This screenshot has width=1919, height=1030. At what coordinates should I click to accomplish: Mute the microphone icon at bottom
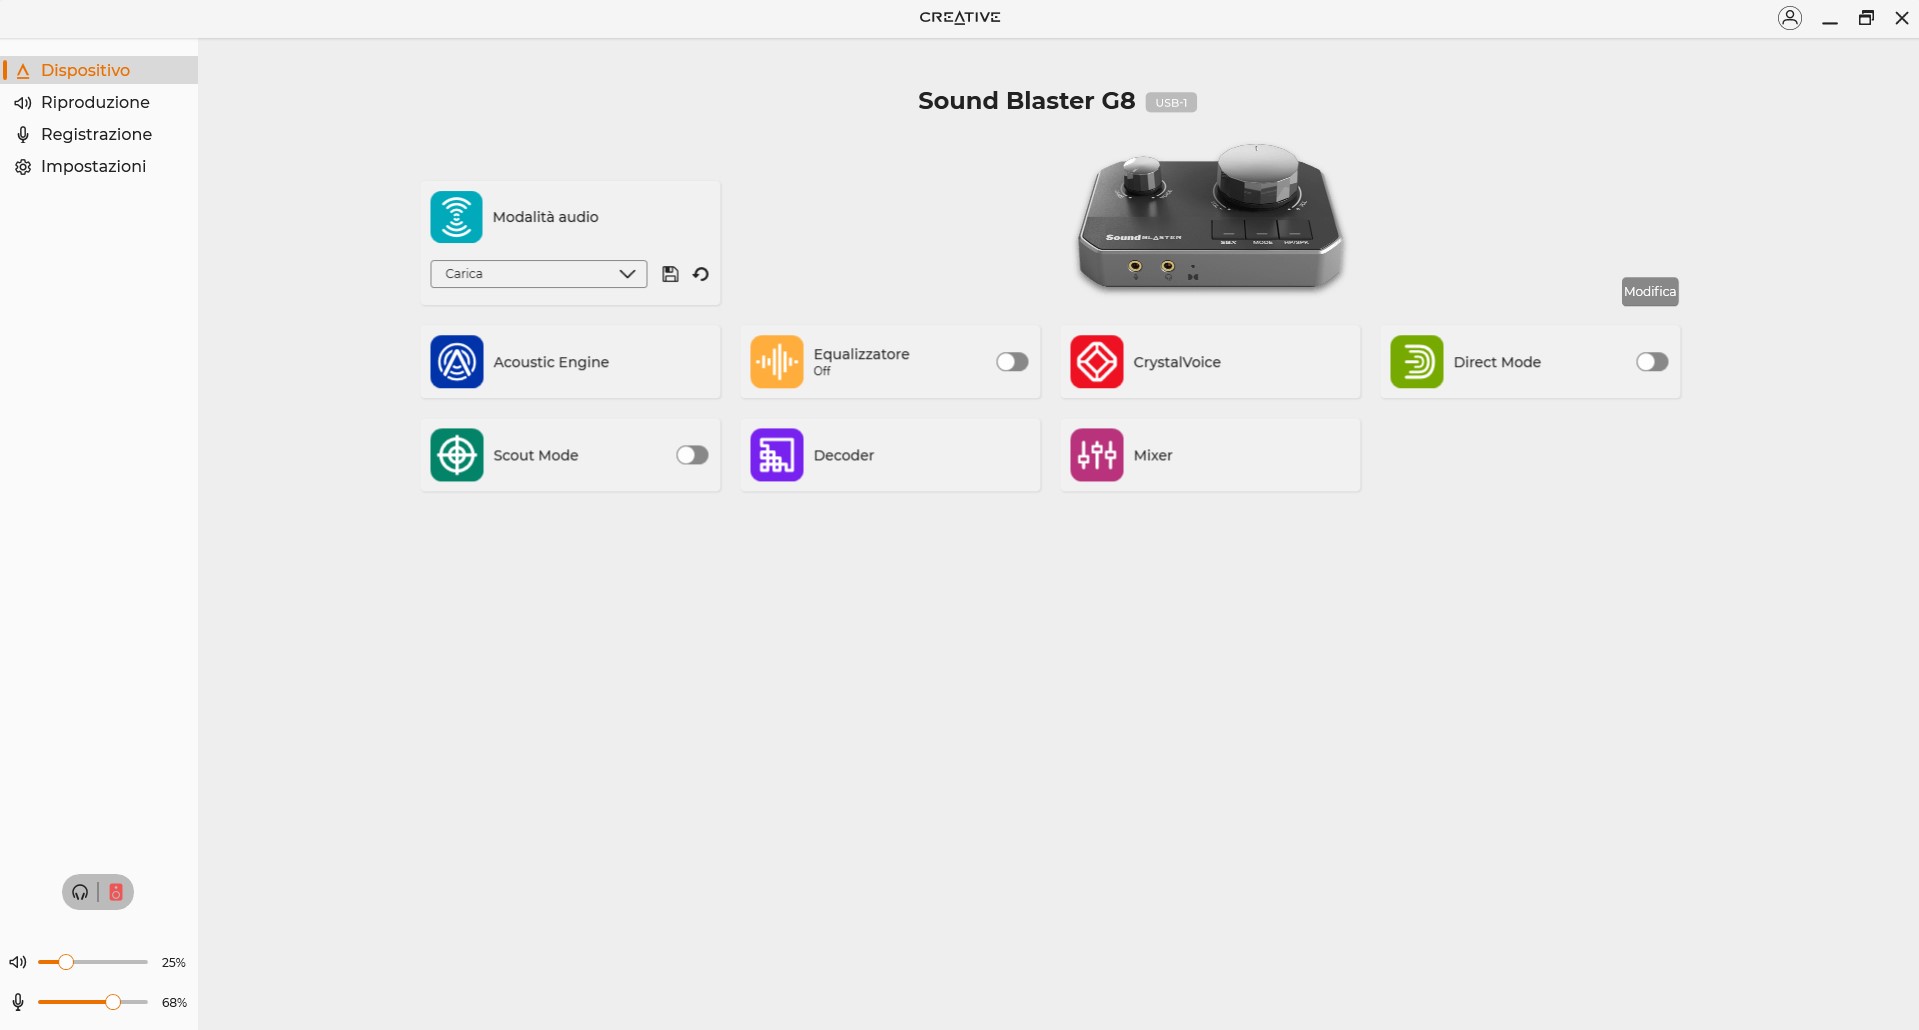(x=18, y=1002)
